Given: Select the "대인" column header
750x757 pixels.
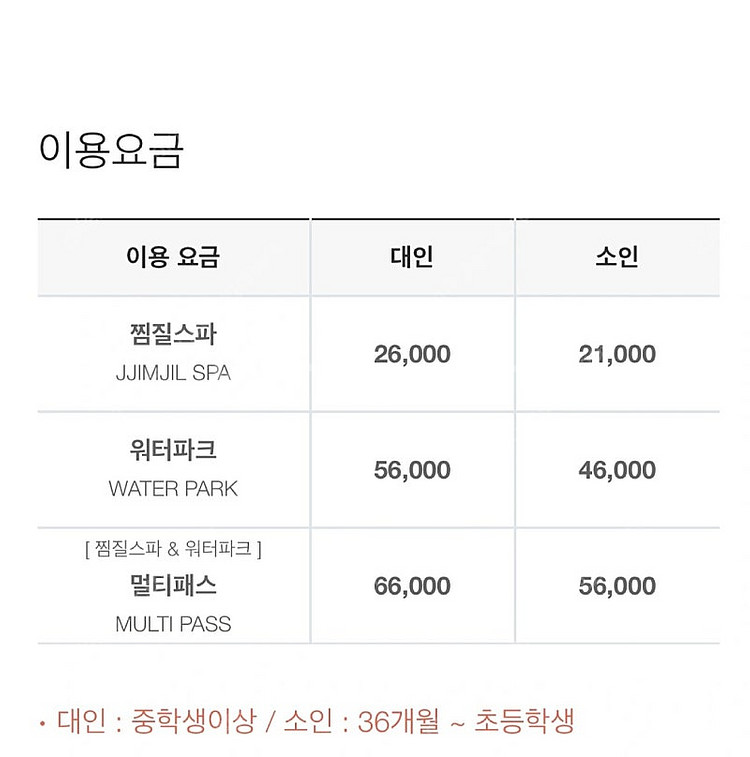Looking at the screenshot, I should [412, 257].
